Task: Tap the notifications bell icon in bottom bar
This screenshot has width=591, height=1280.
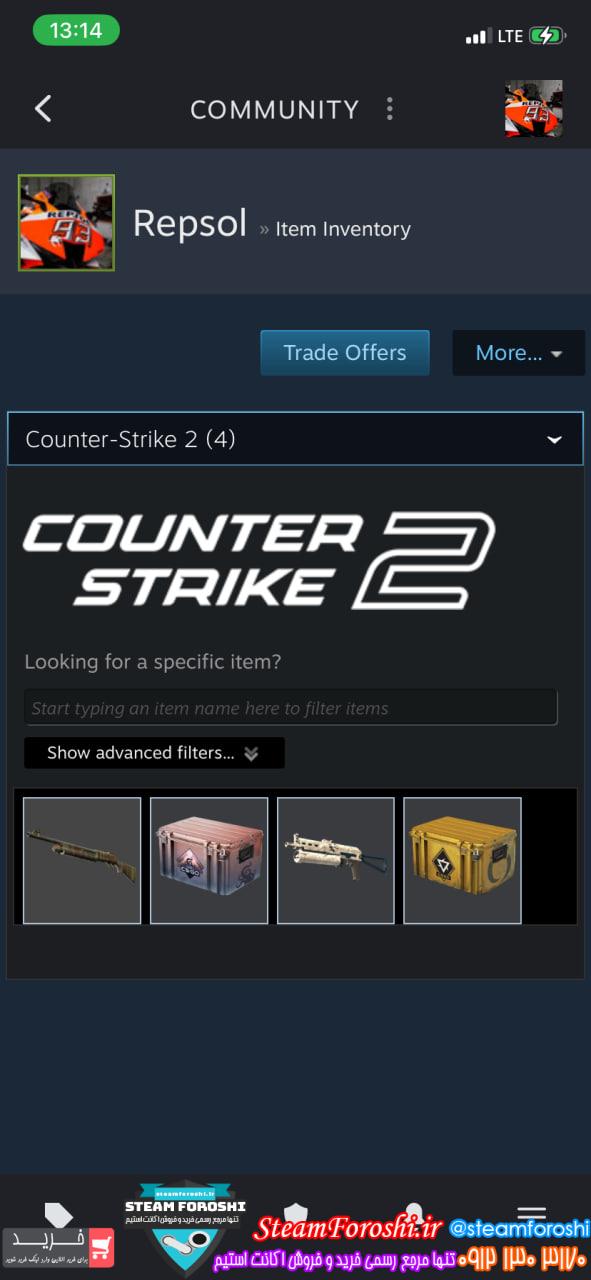Action: [413, 1214]
